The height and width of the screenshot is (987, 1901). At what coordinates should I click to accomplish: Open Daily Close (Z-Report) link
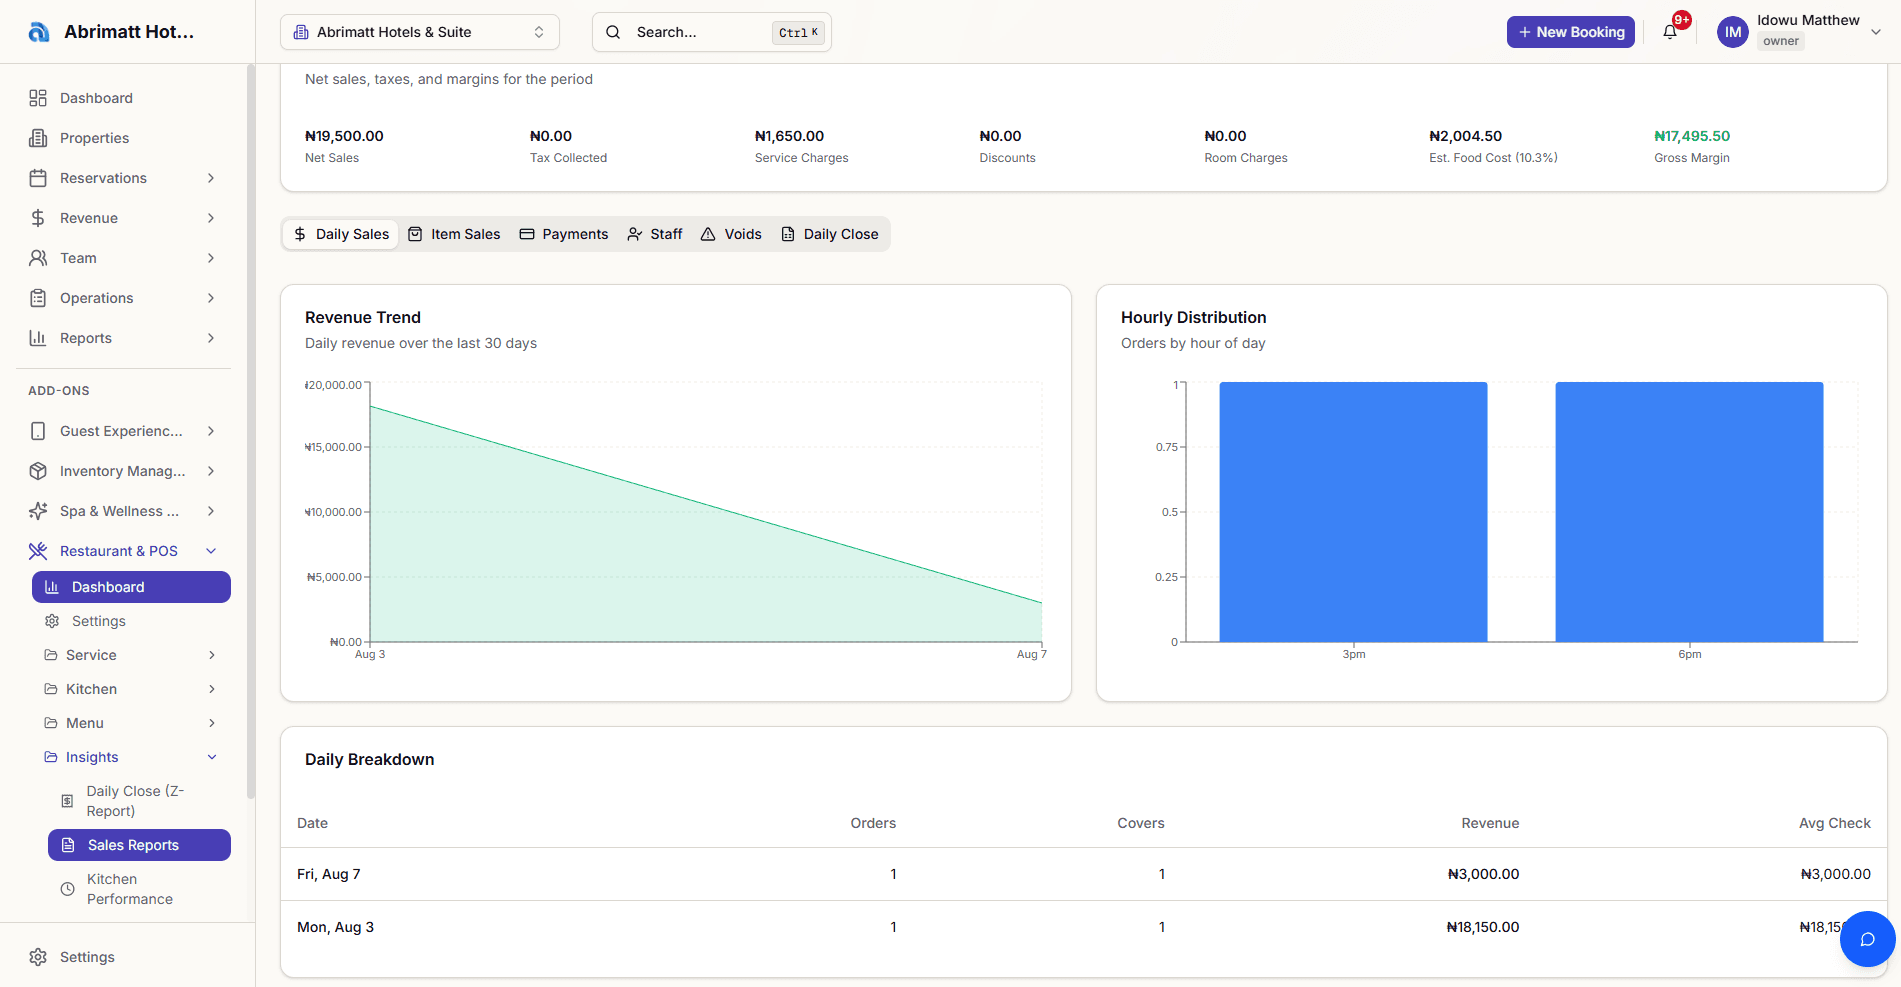coord(139,801)
